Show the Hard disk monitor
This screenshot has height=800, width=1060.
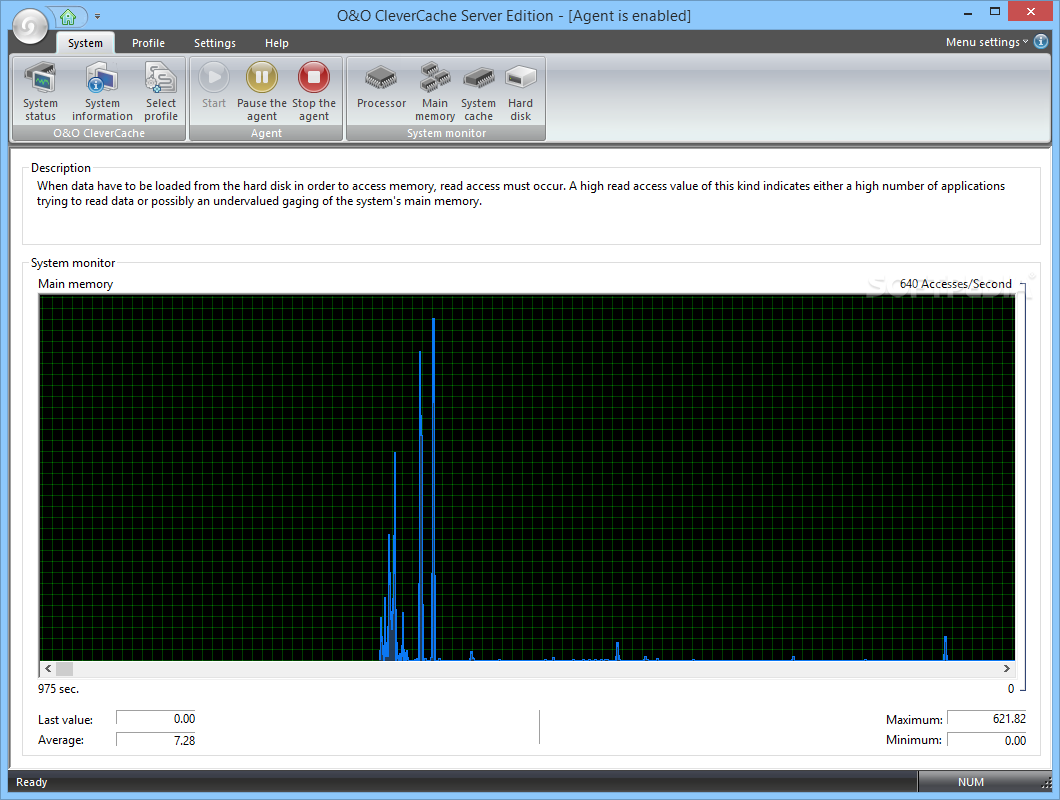click(521, 91)
